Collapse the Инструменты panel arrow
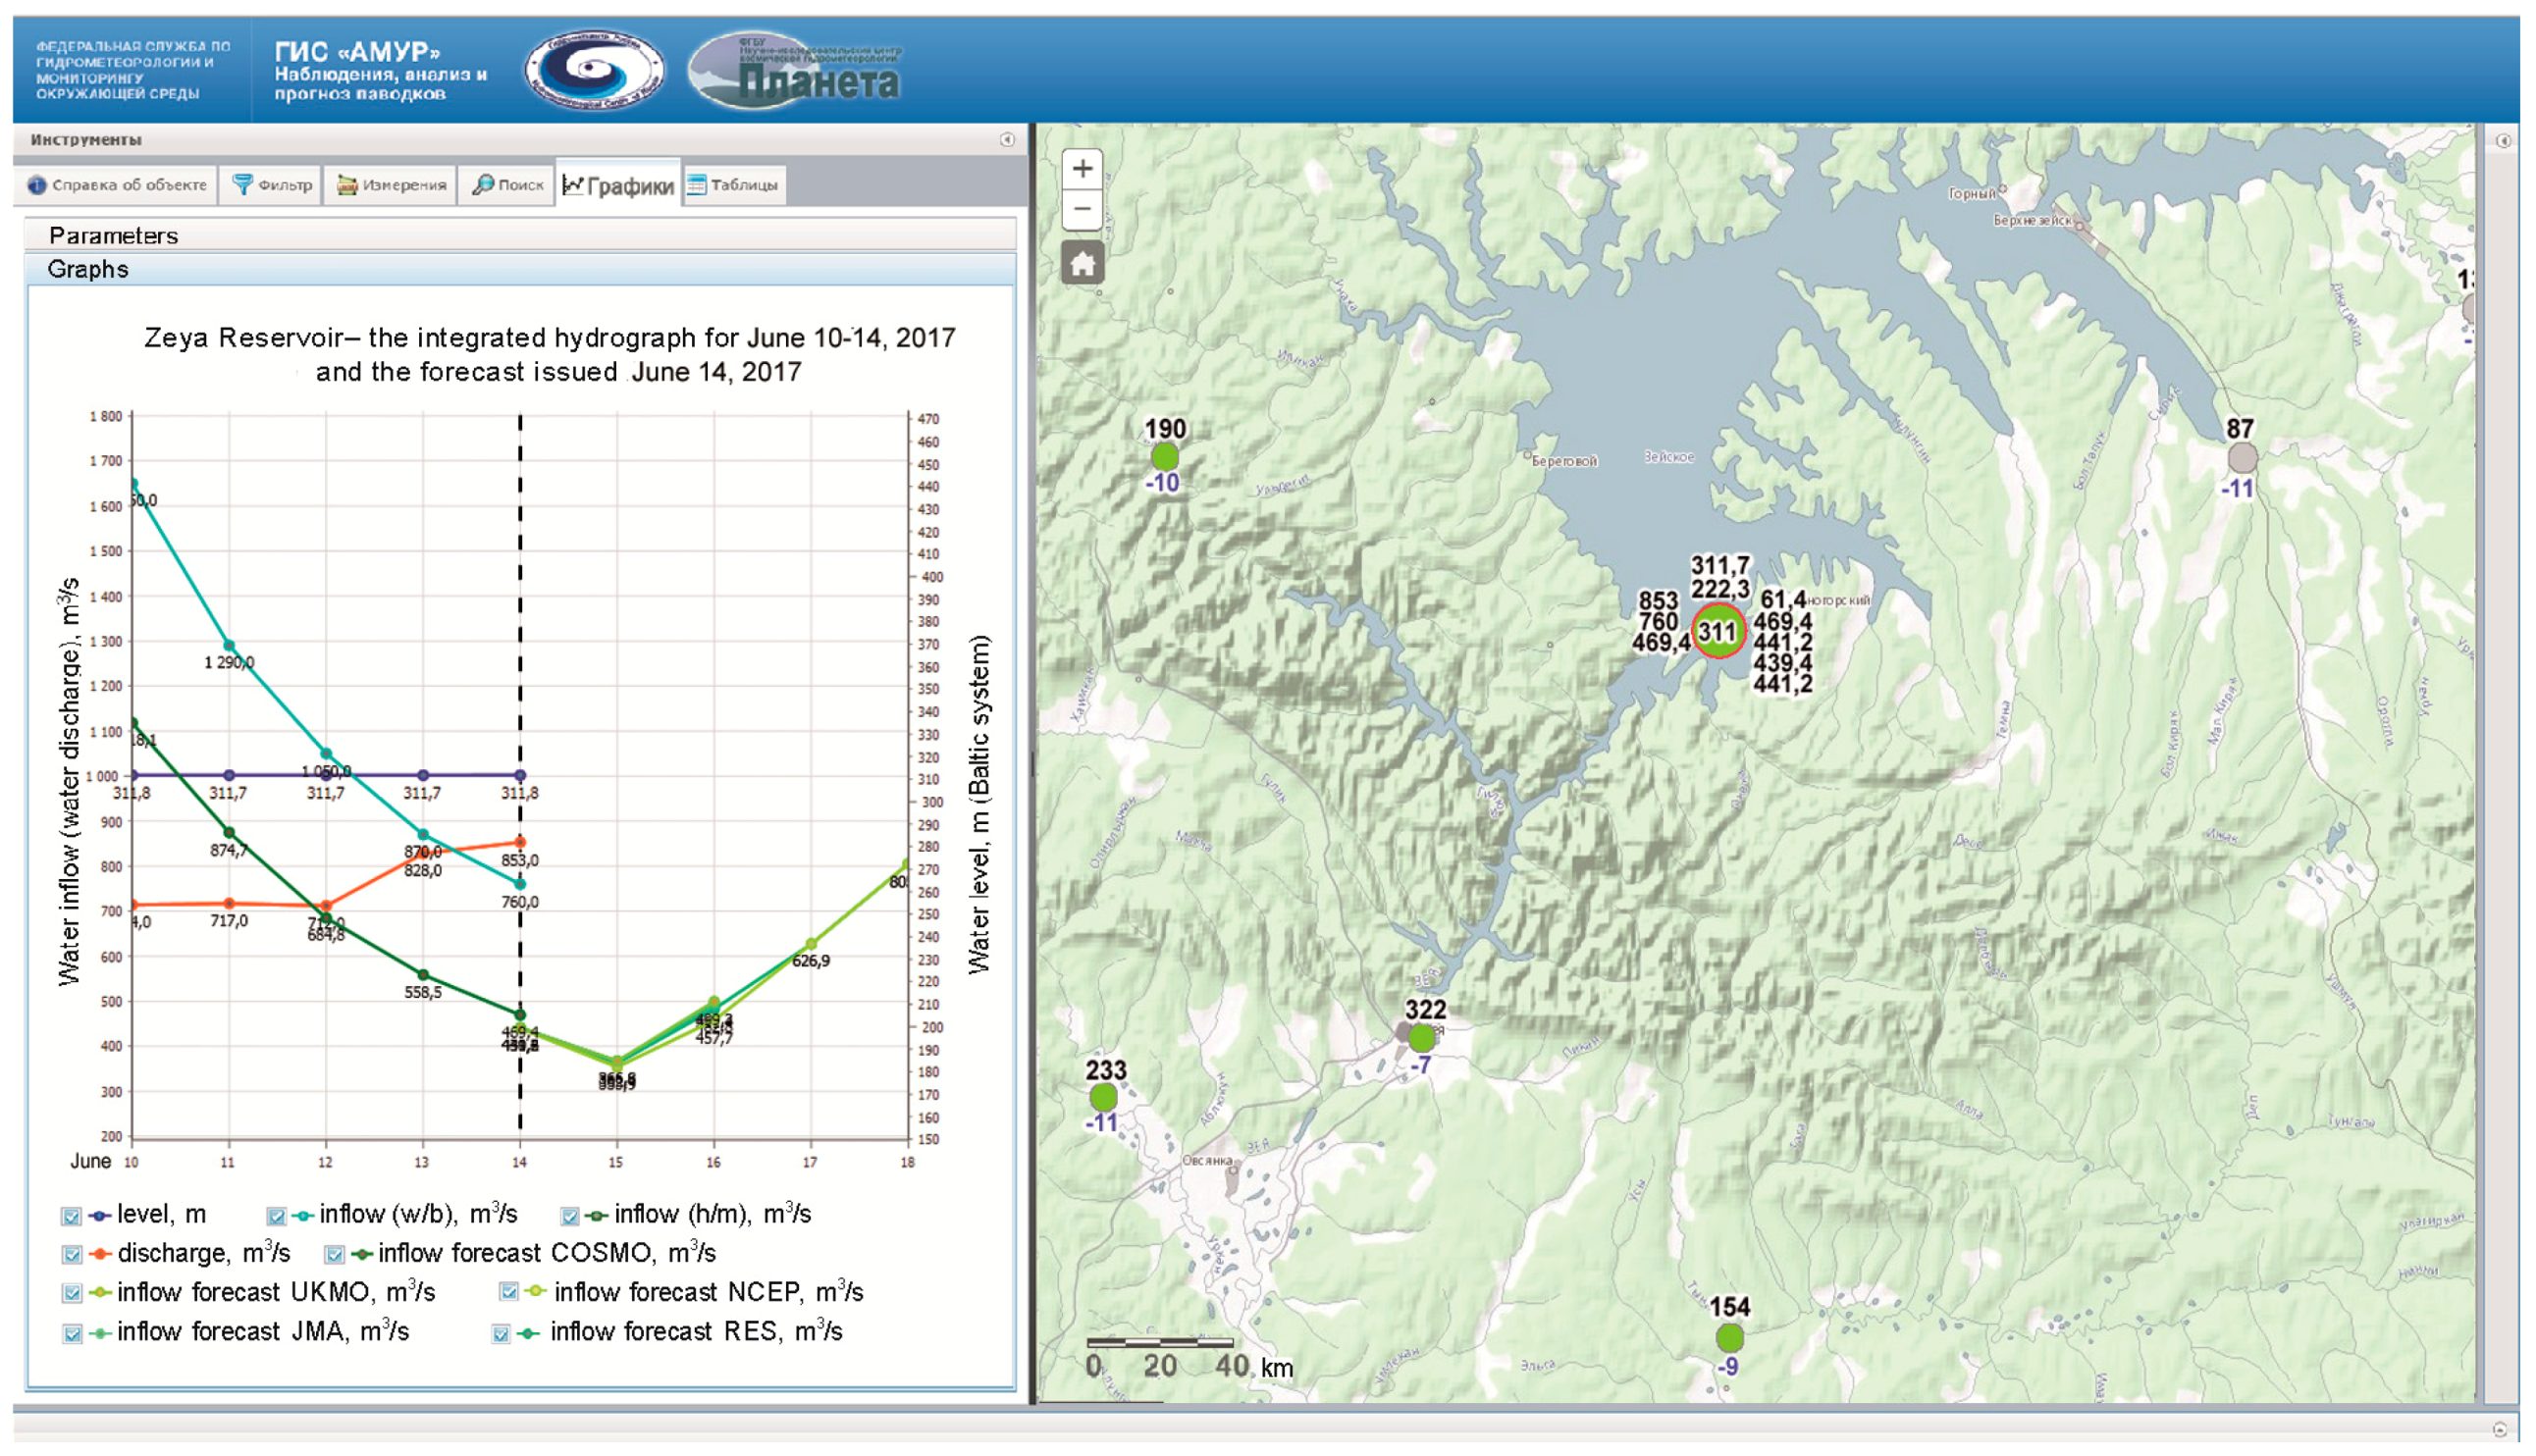 point(1007,140)
